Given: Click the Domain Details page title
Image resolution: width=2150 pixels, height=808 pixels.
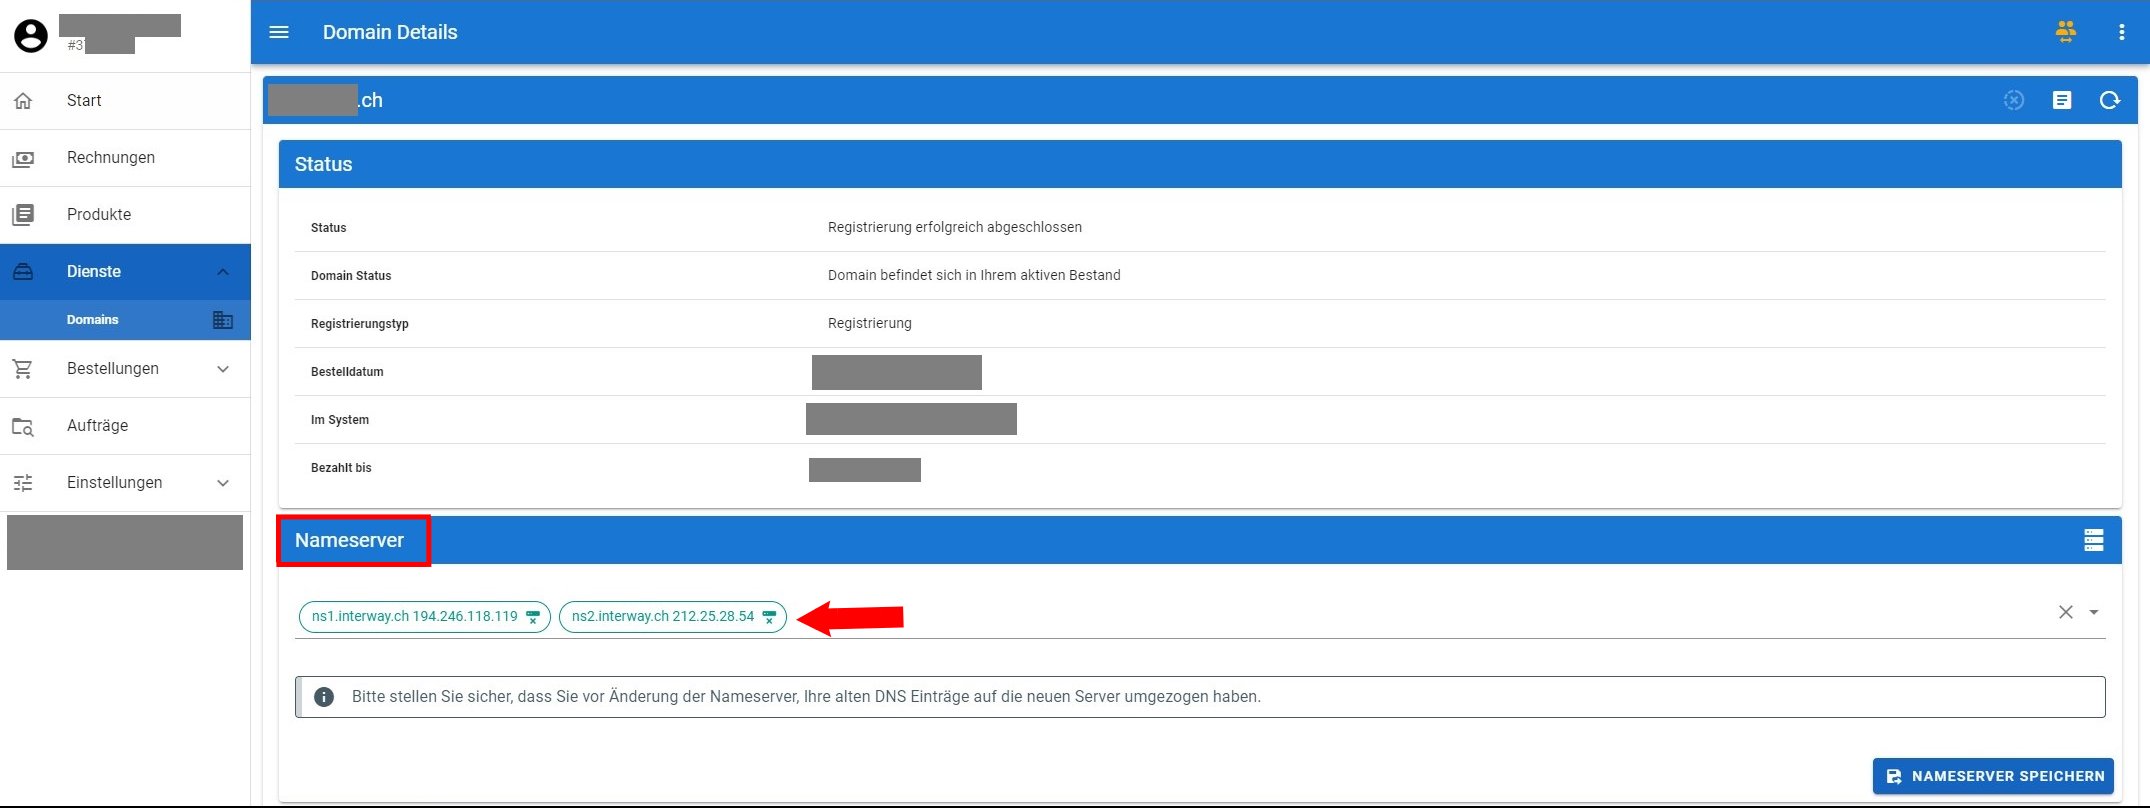Looking at the screenshot, I should tap(390, 32).
